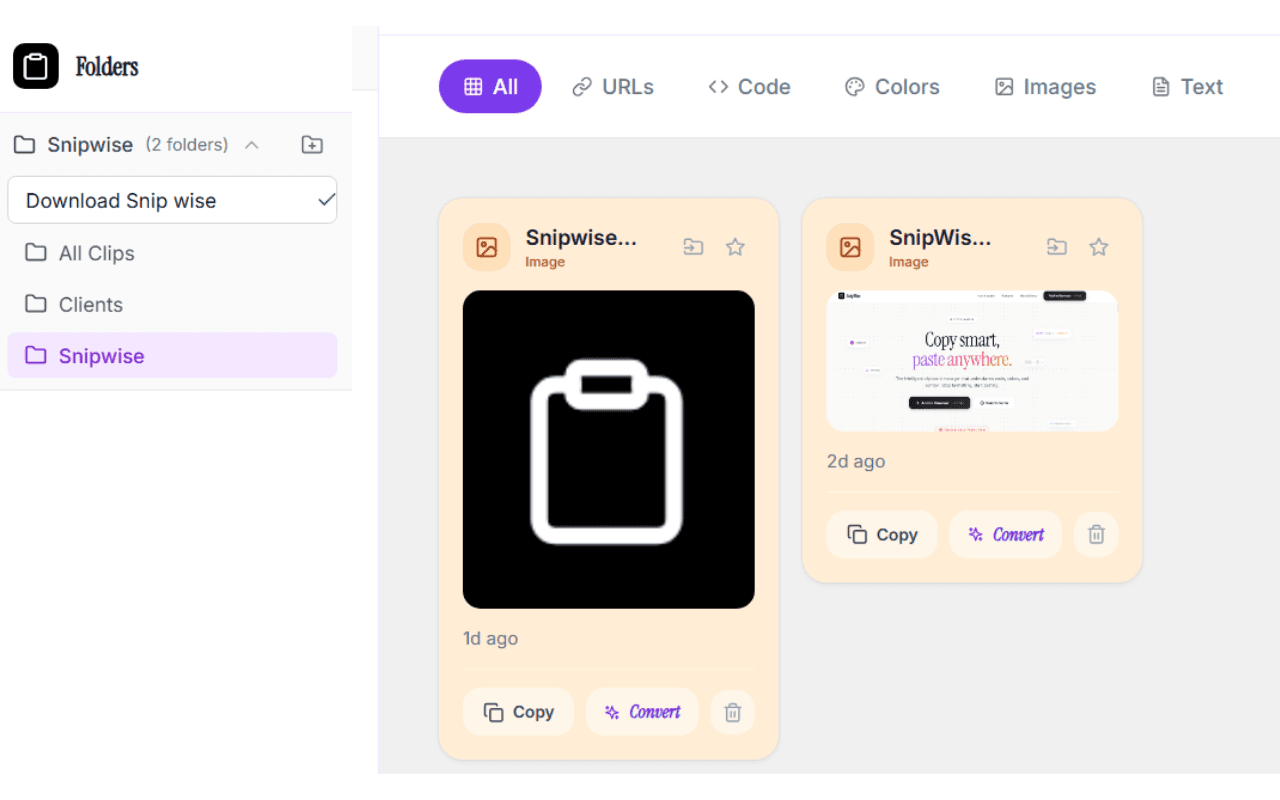Click the image type icon on the Snipwise card
Viewport: 1280px width, 800px height.
(x=486, y=246)
